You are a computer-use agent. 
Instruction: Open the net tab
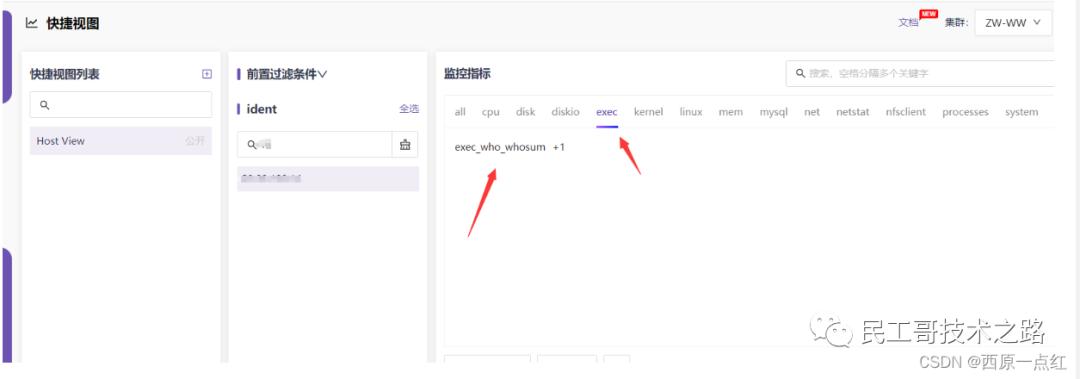812,112
